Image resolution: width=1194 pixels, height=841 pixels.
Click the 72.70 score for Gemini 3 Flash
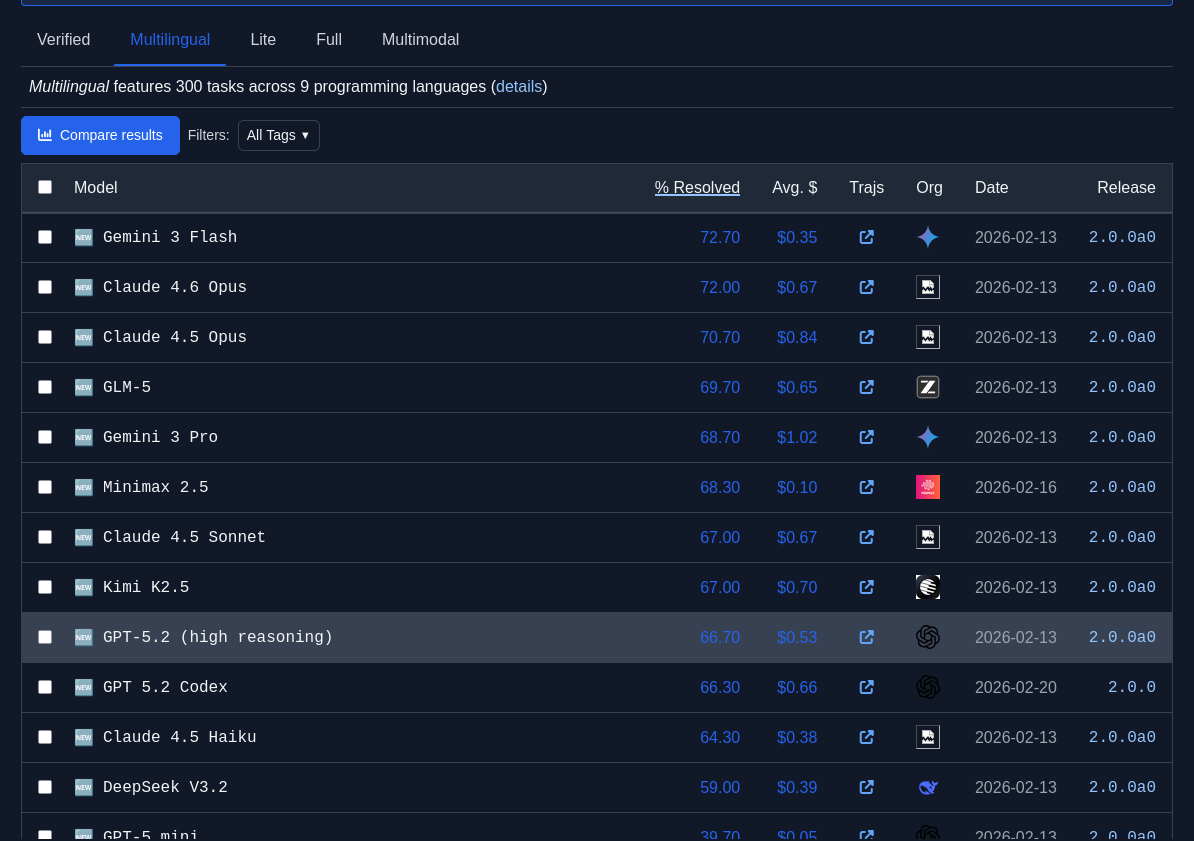click(x=719, y=238)
